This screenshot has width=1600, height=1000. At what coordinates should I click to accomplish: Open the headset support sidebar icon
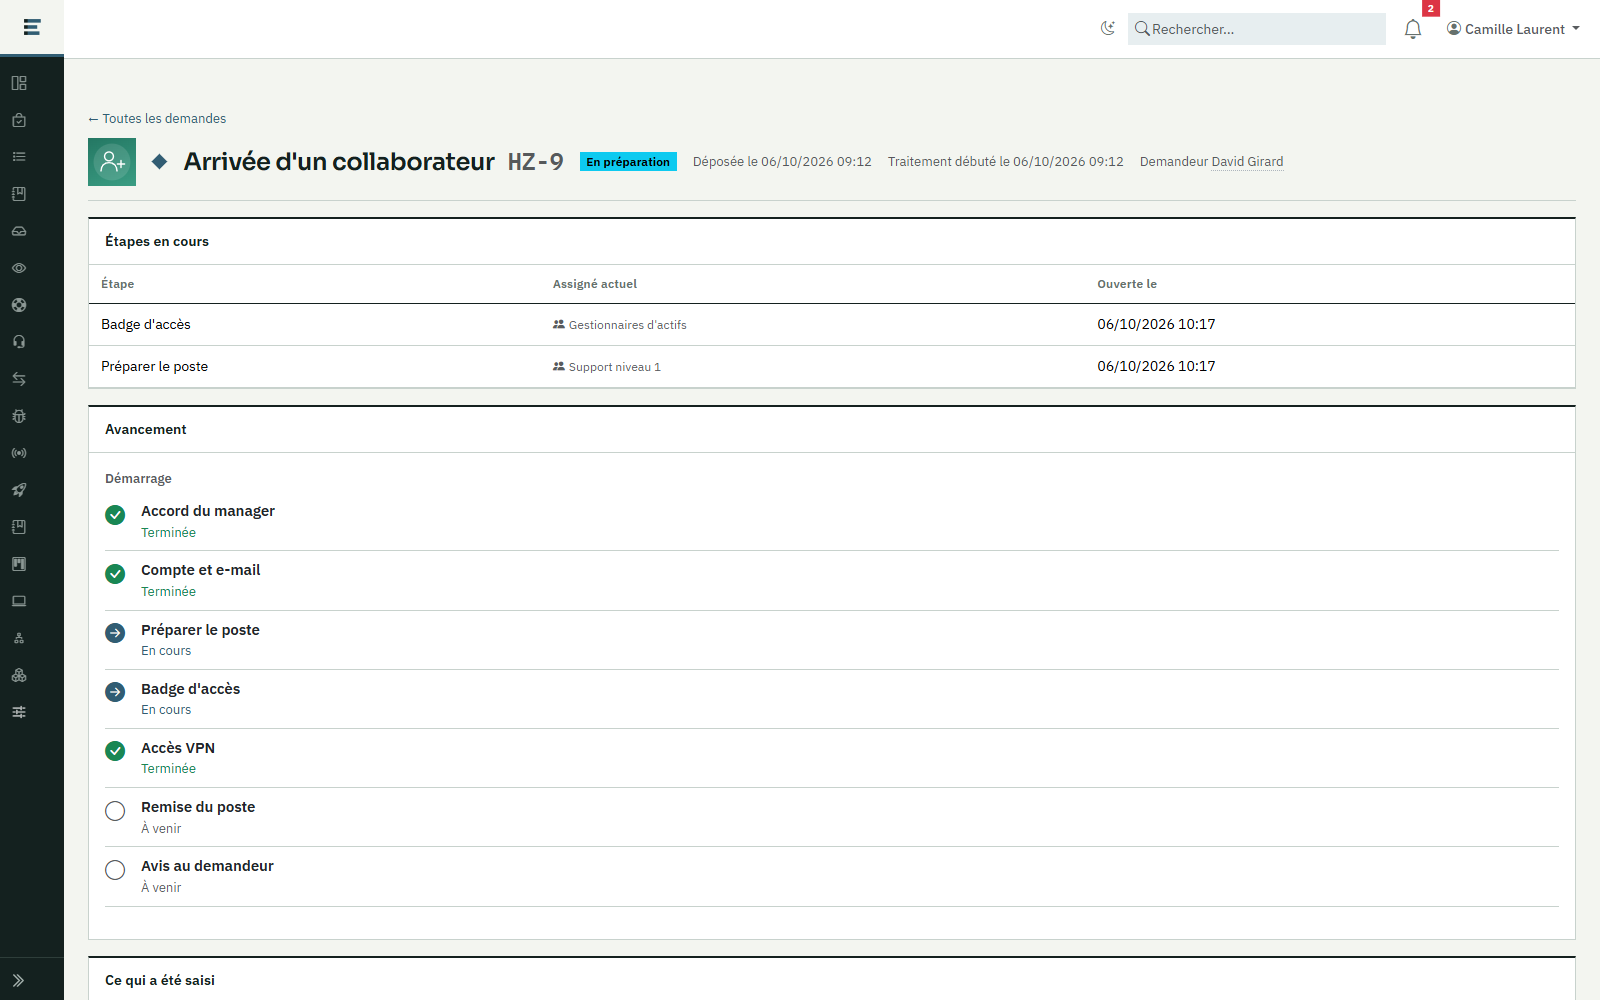click(19, 342)
